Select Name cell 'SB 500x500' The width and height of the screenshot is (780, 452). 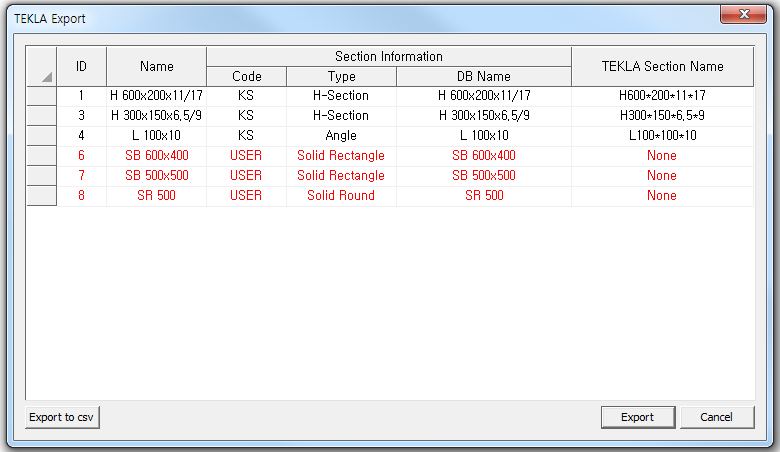pyautogui.click(x=157, y=176)
